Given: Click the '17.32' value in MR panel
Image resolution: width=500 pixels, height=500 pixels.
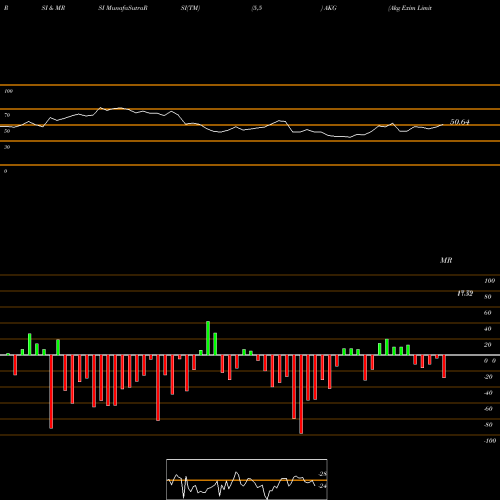Looking at the screenshot, I should [x=465, y=293].
